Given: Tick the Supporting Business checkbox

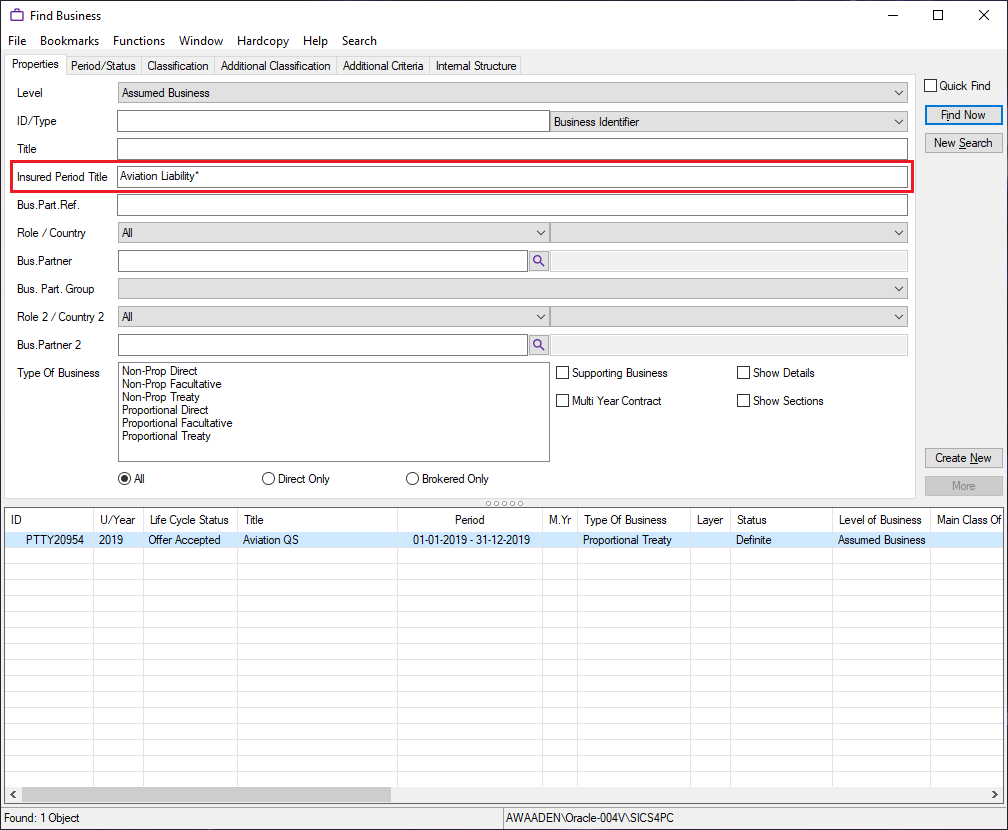Looking at the screenshot, I should tap(563, 373).
